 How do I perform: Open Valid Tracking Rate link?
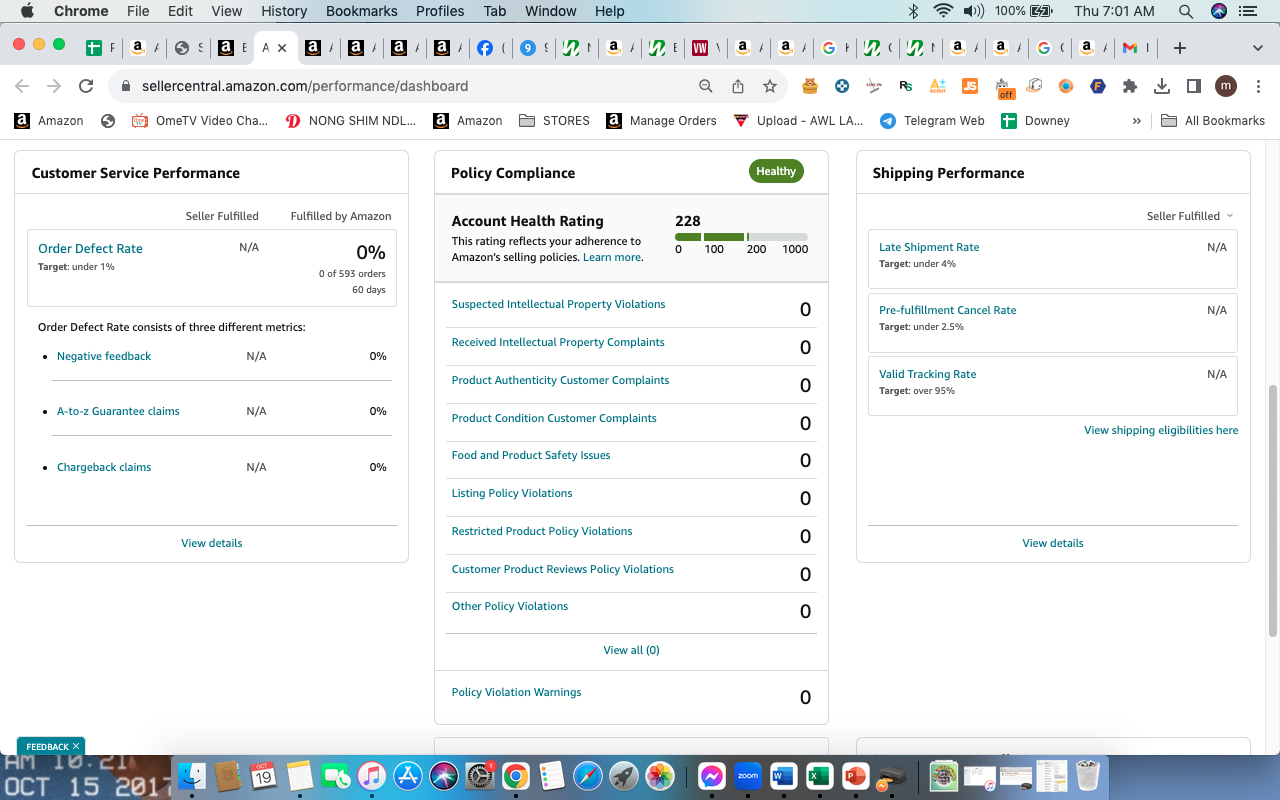(x=927, y=374)
